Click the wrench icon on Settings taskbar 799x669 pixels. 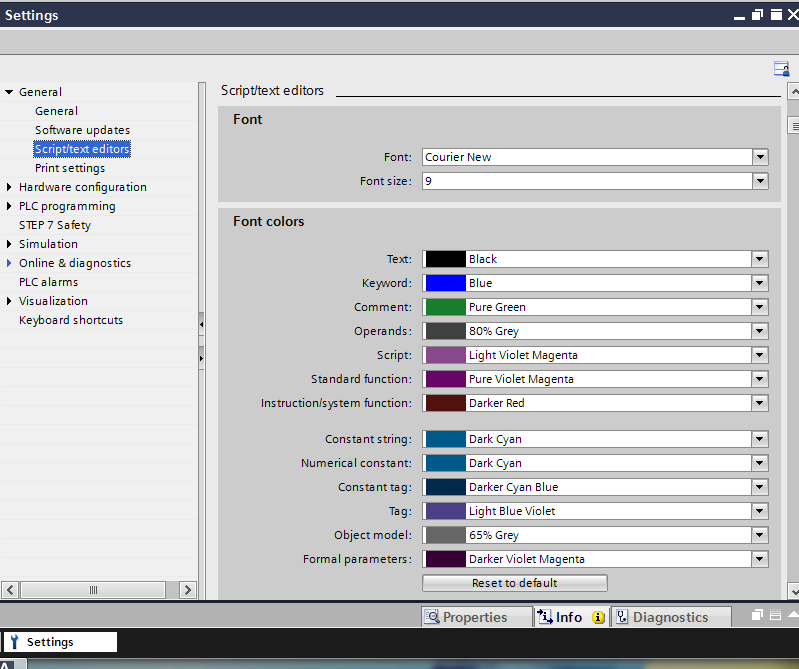(x=14, y=641)
